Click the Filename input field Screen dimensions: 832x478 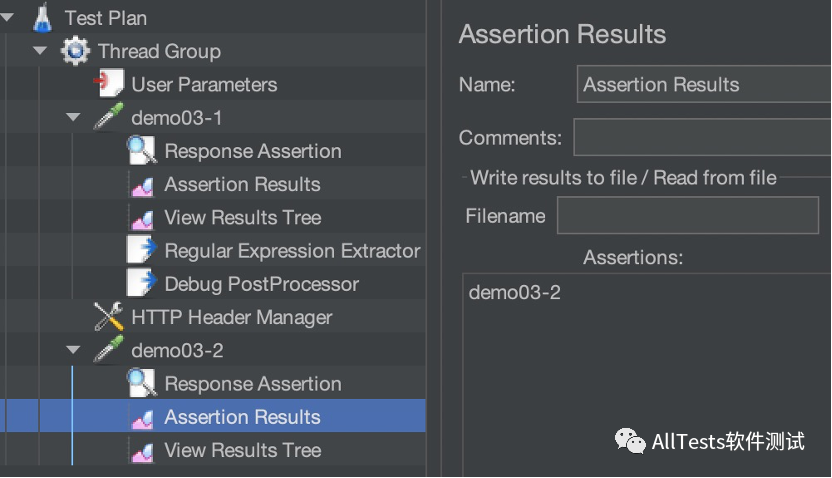tap(688, 215)
